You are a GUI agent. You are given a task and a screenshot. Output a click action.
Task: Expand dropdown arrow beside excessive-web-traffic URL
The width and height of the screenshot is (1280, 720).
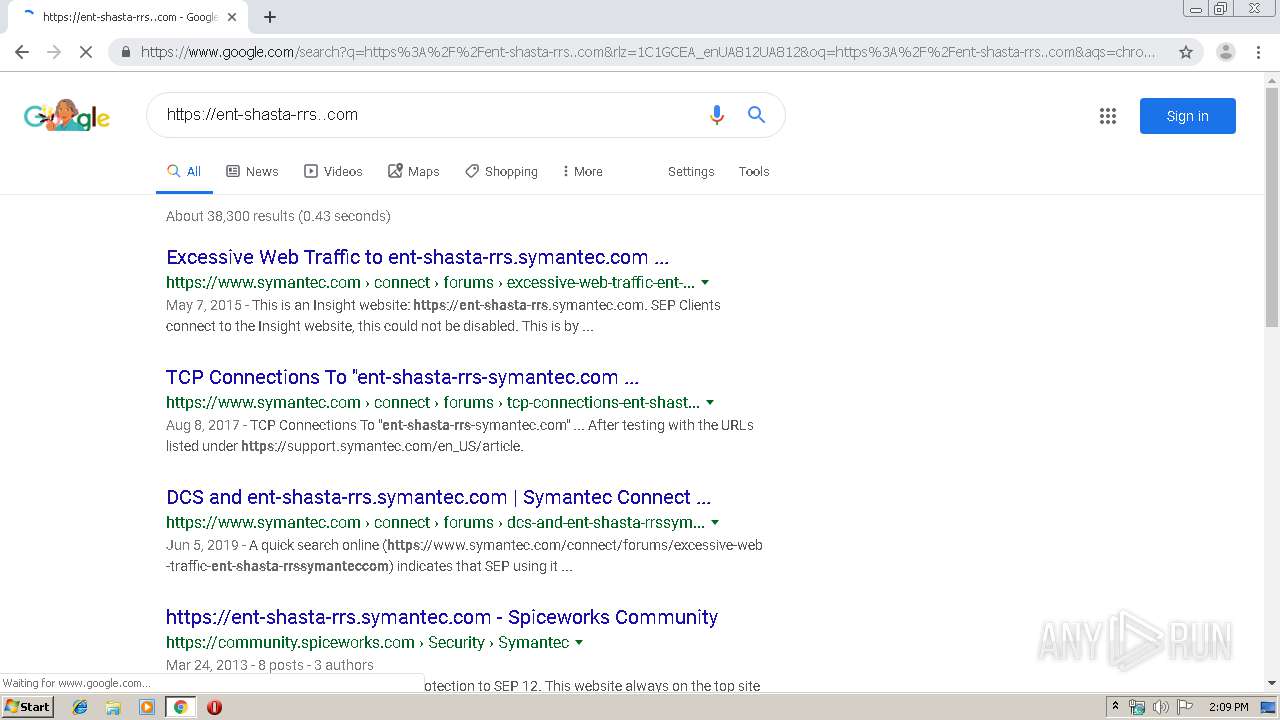coord(705,283)
